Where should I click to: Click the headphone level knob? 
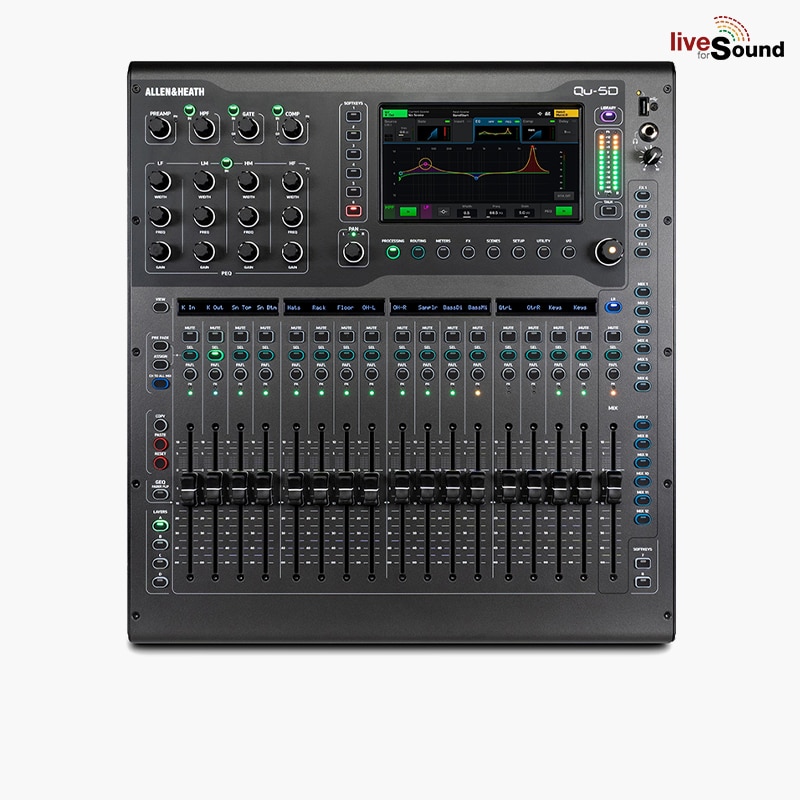click(651, 156)
